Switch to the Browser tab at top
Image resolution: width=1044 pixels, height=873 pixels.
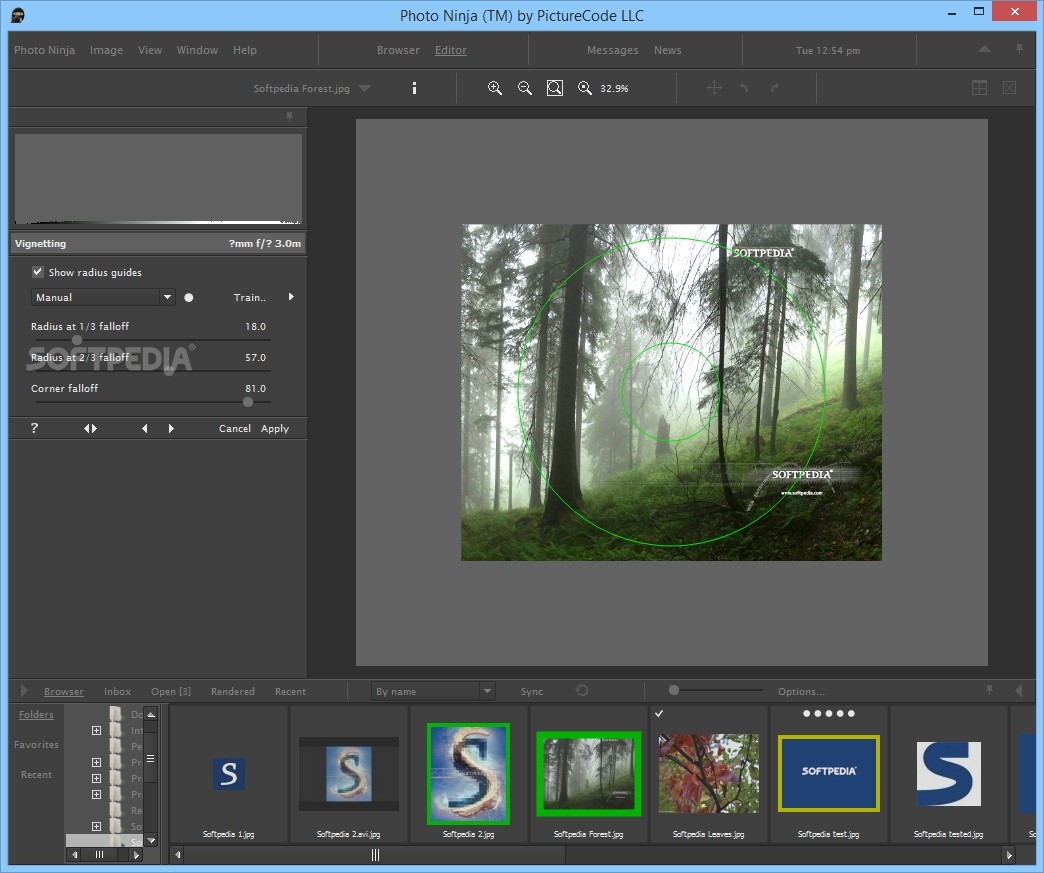pos(398,50)
